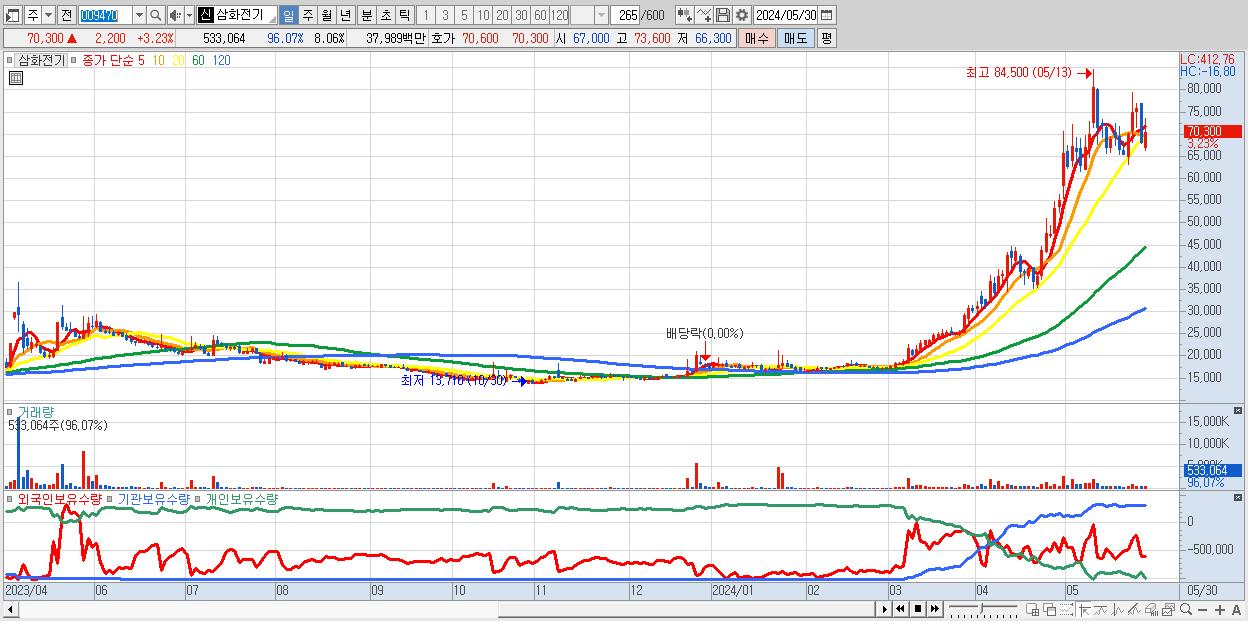
Task: Select interval preset 120 in the toolbar
Action: 559,15
